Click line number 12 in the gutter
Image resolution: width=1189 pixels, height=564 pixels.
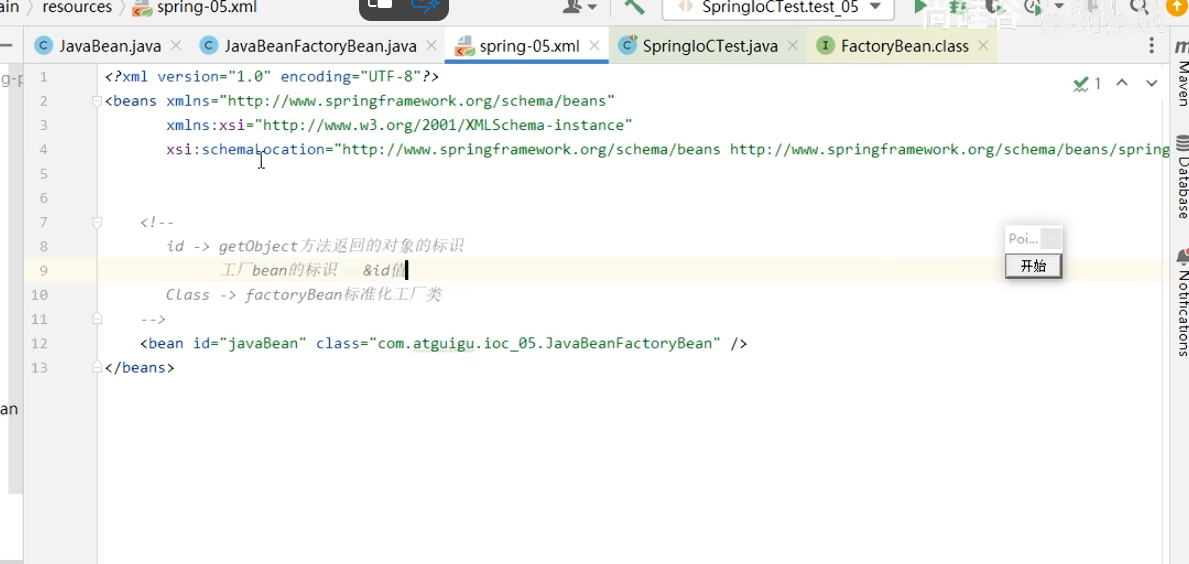point(39,343)
